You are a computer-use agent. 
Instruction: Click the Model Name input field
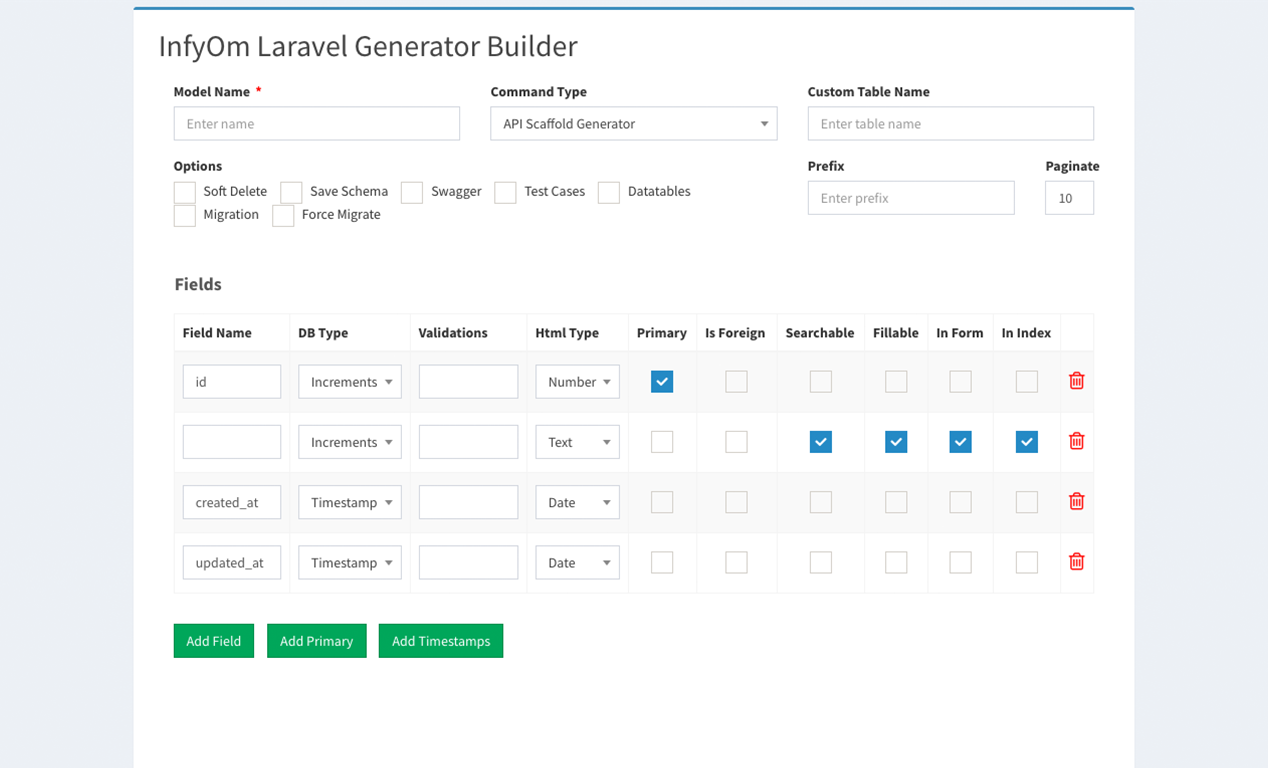coord(316,123)
